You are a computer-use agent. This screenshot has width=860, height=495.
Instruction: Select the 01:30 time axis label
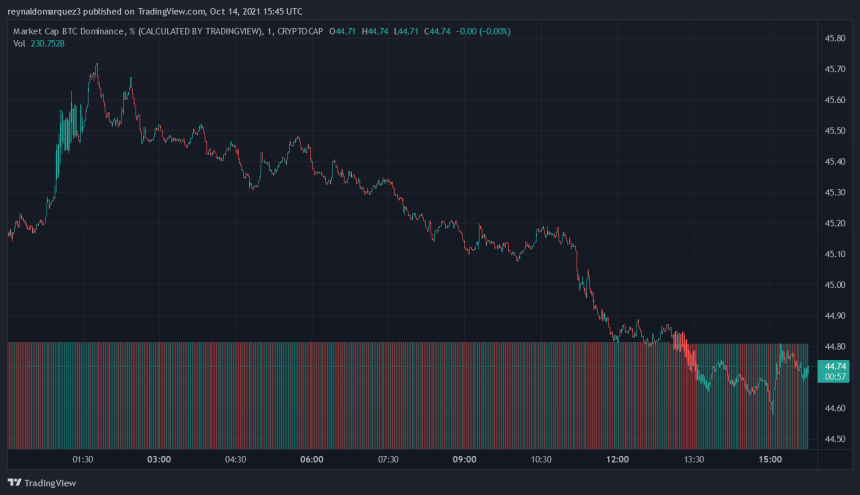[83, 460]
